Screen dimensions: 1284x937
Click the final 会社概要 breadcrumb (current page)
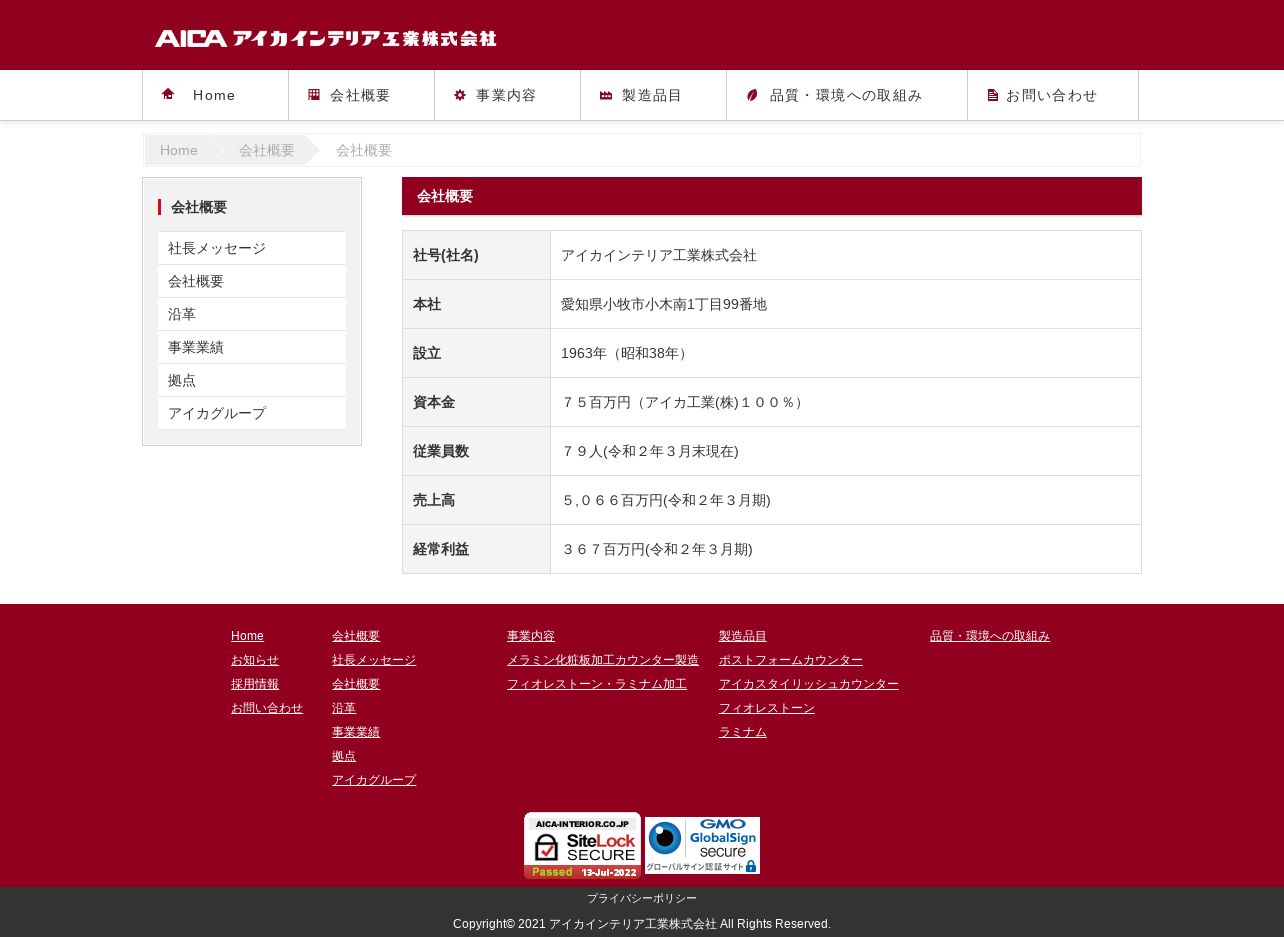[364, 150]
